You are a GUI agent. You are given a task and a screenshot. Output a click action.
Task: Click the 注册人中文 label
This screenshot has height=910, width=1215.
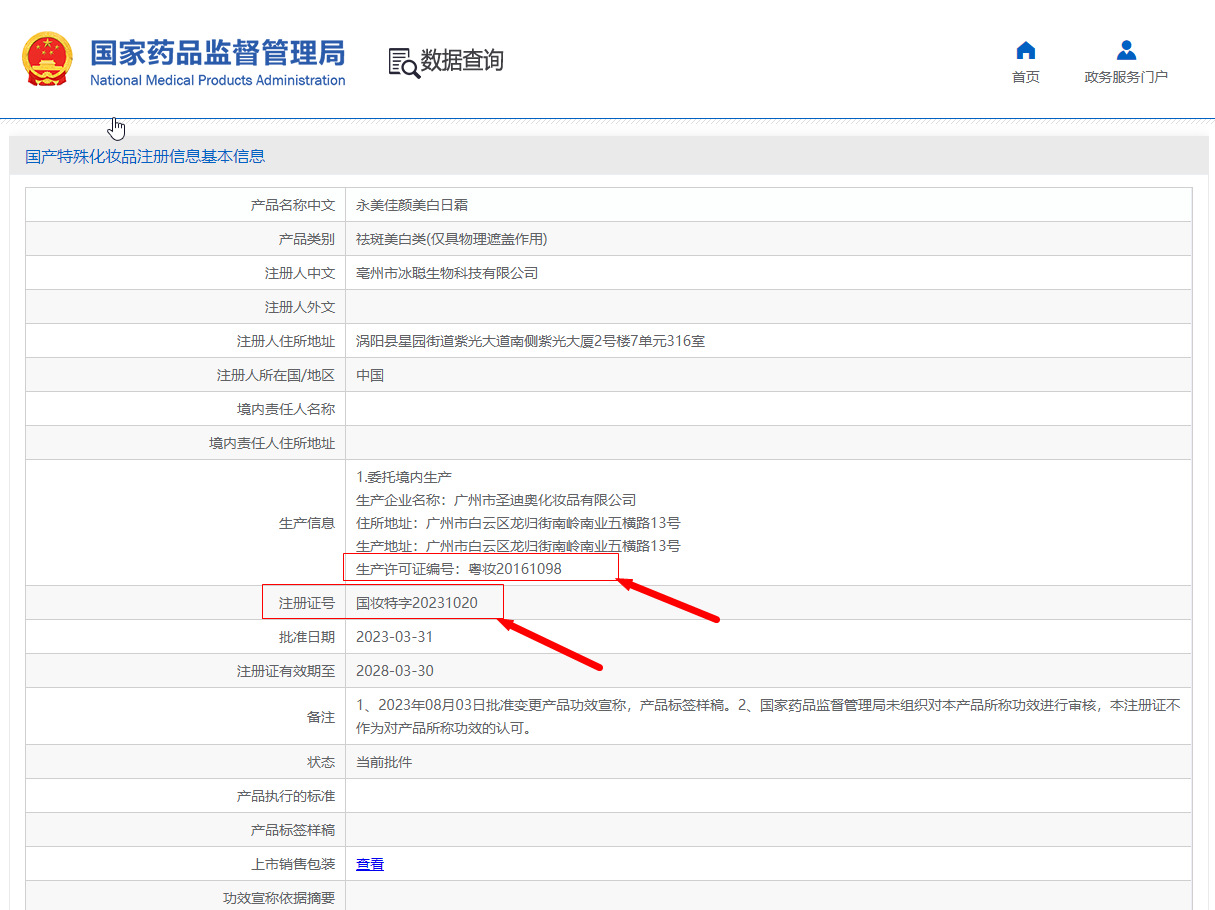[x=299, y=273]
